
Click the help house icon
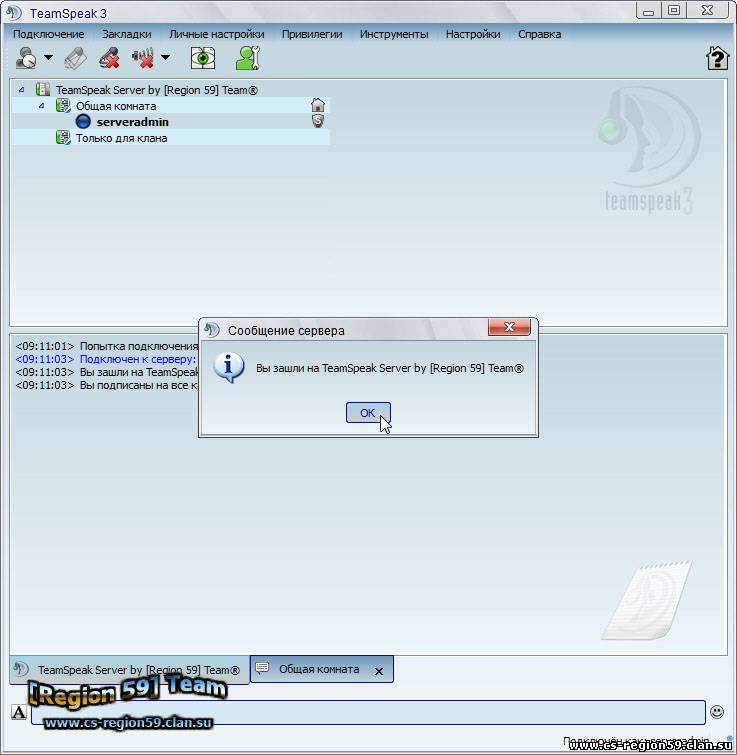717,58
